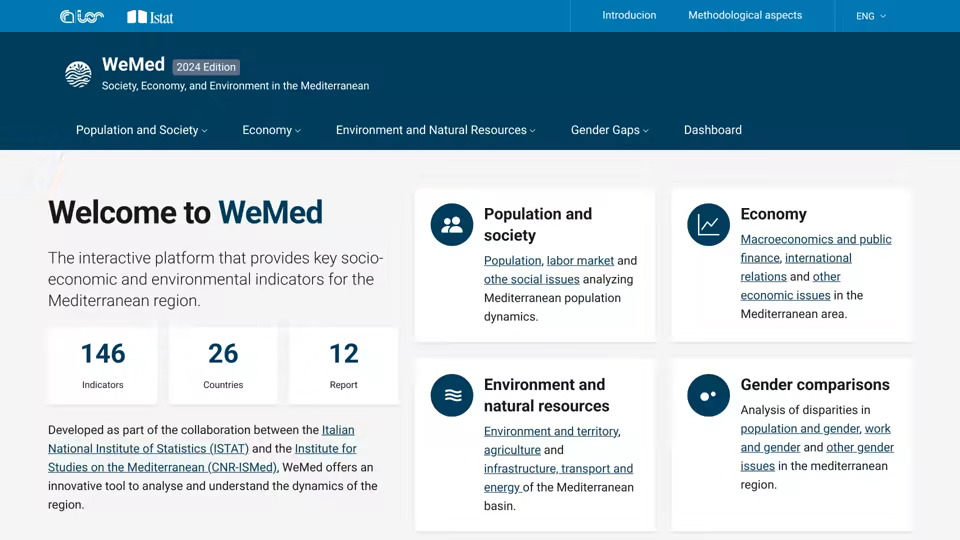Click the Welcome to WeMed heading
The width and height of the screenshot is (960, 540).
point(185,212)
